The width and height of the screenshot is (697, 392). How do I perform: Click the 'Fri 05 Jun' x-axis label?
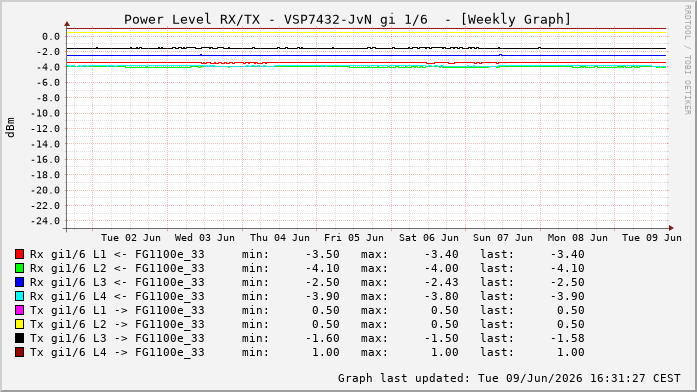354,238
